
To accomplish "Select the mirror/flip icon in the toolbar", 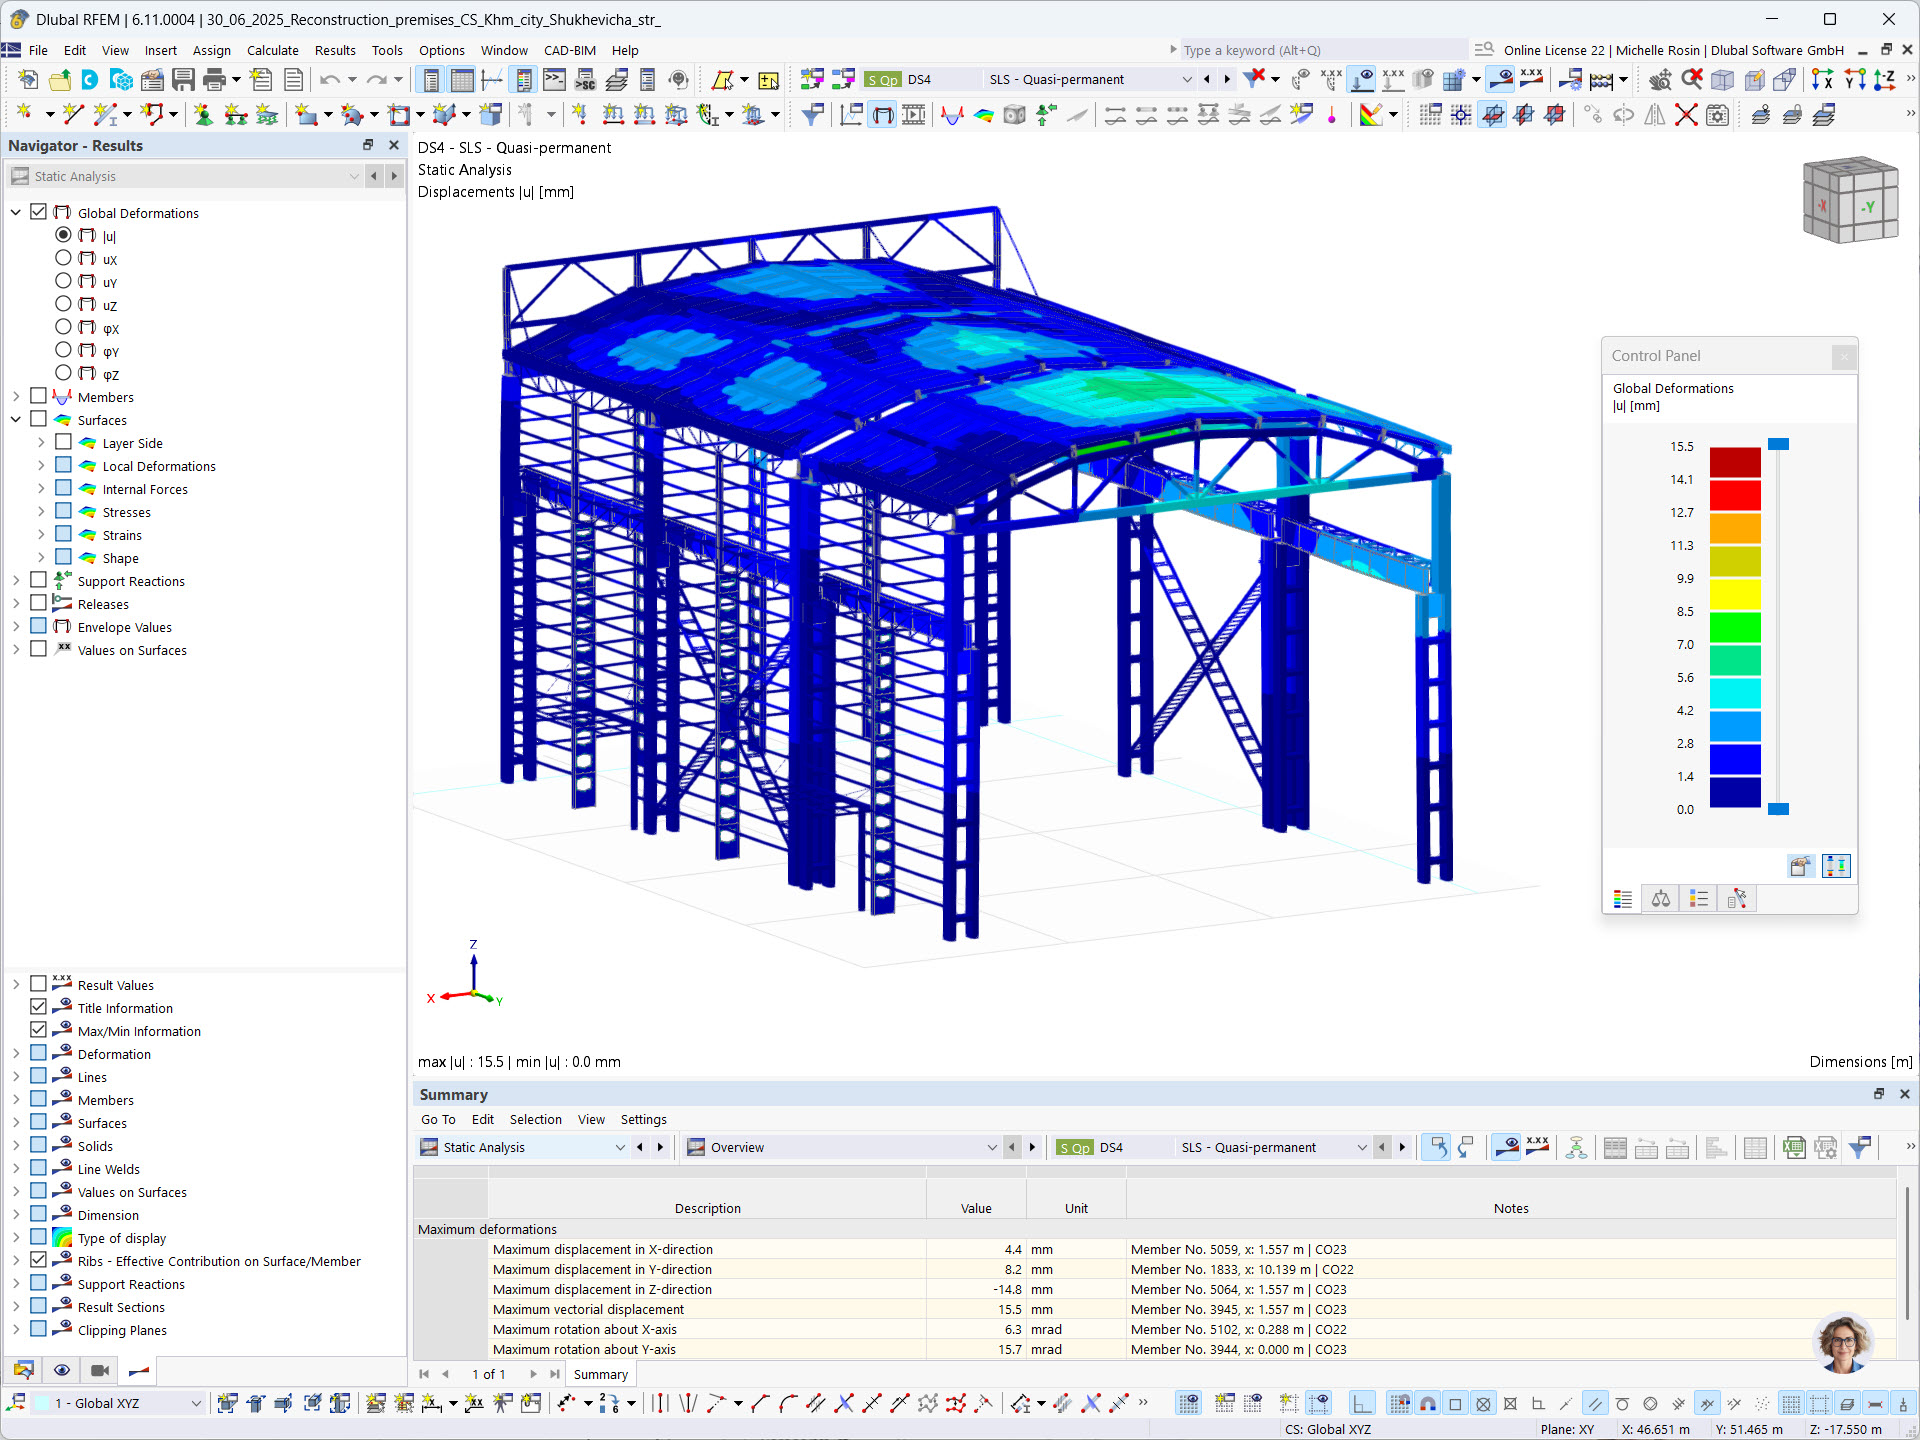I will 1655,114.
